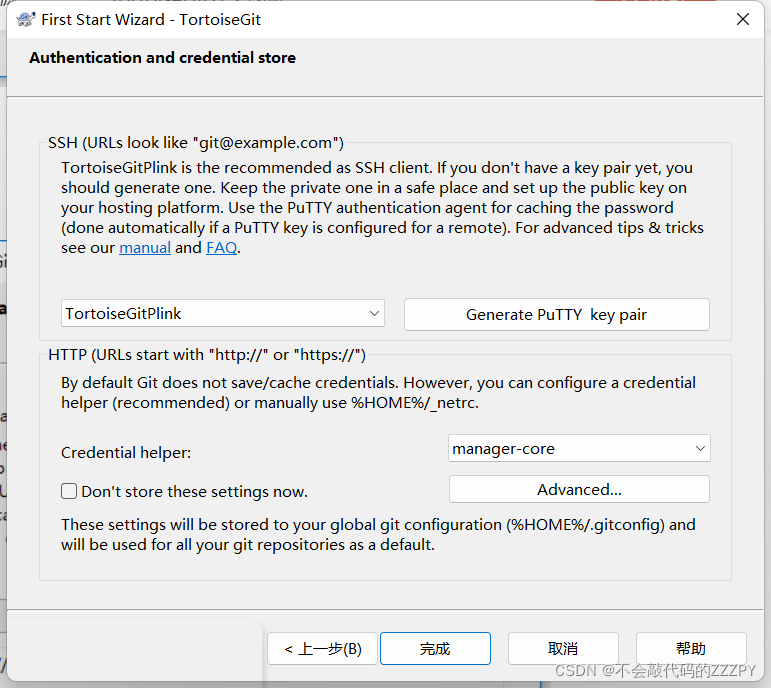Screen dimensions: 771x688
Task: Cancel the wizard with 取消
Action: pyautogui.click(x=563, y=649)
